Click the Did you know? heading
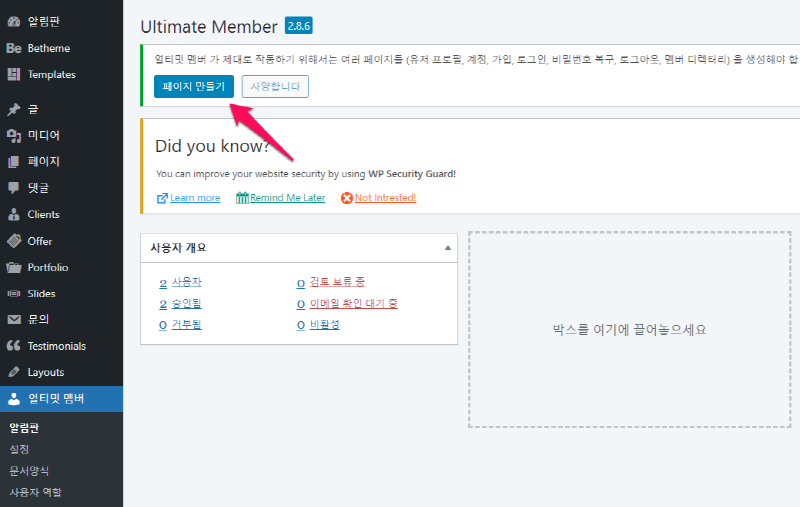 212,146
